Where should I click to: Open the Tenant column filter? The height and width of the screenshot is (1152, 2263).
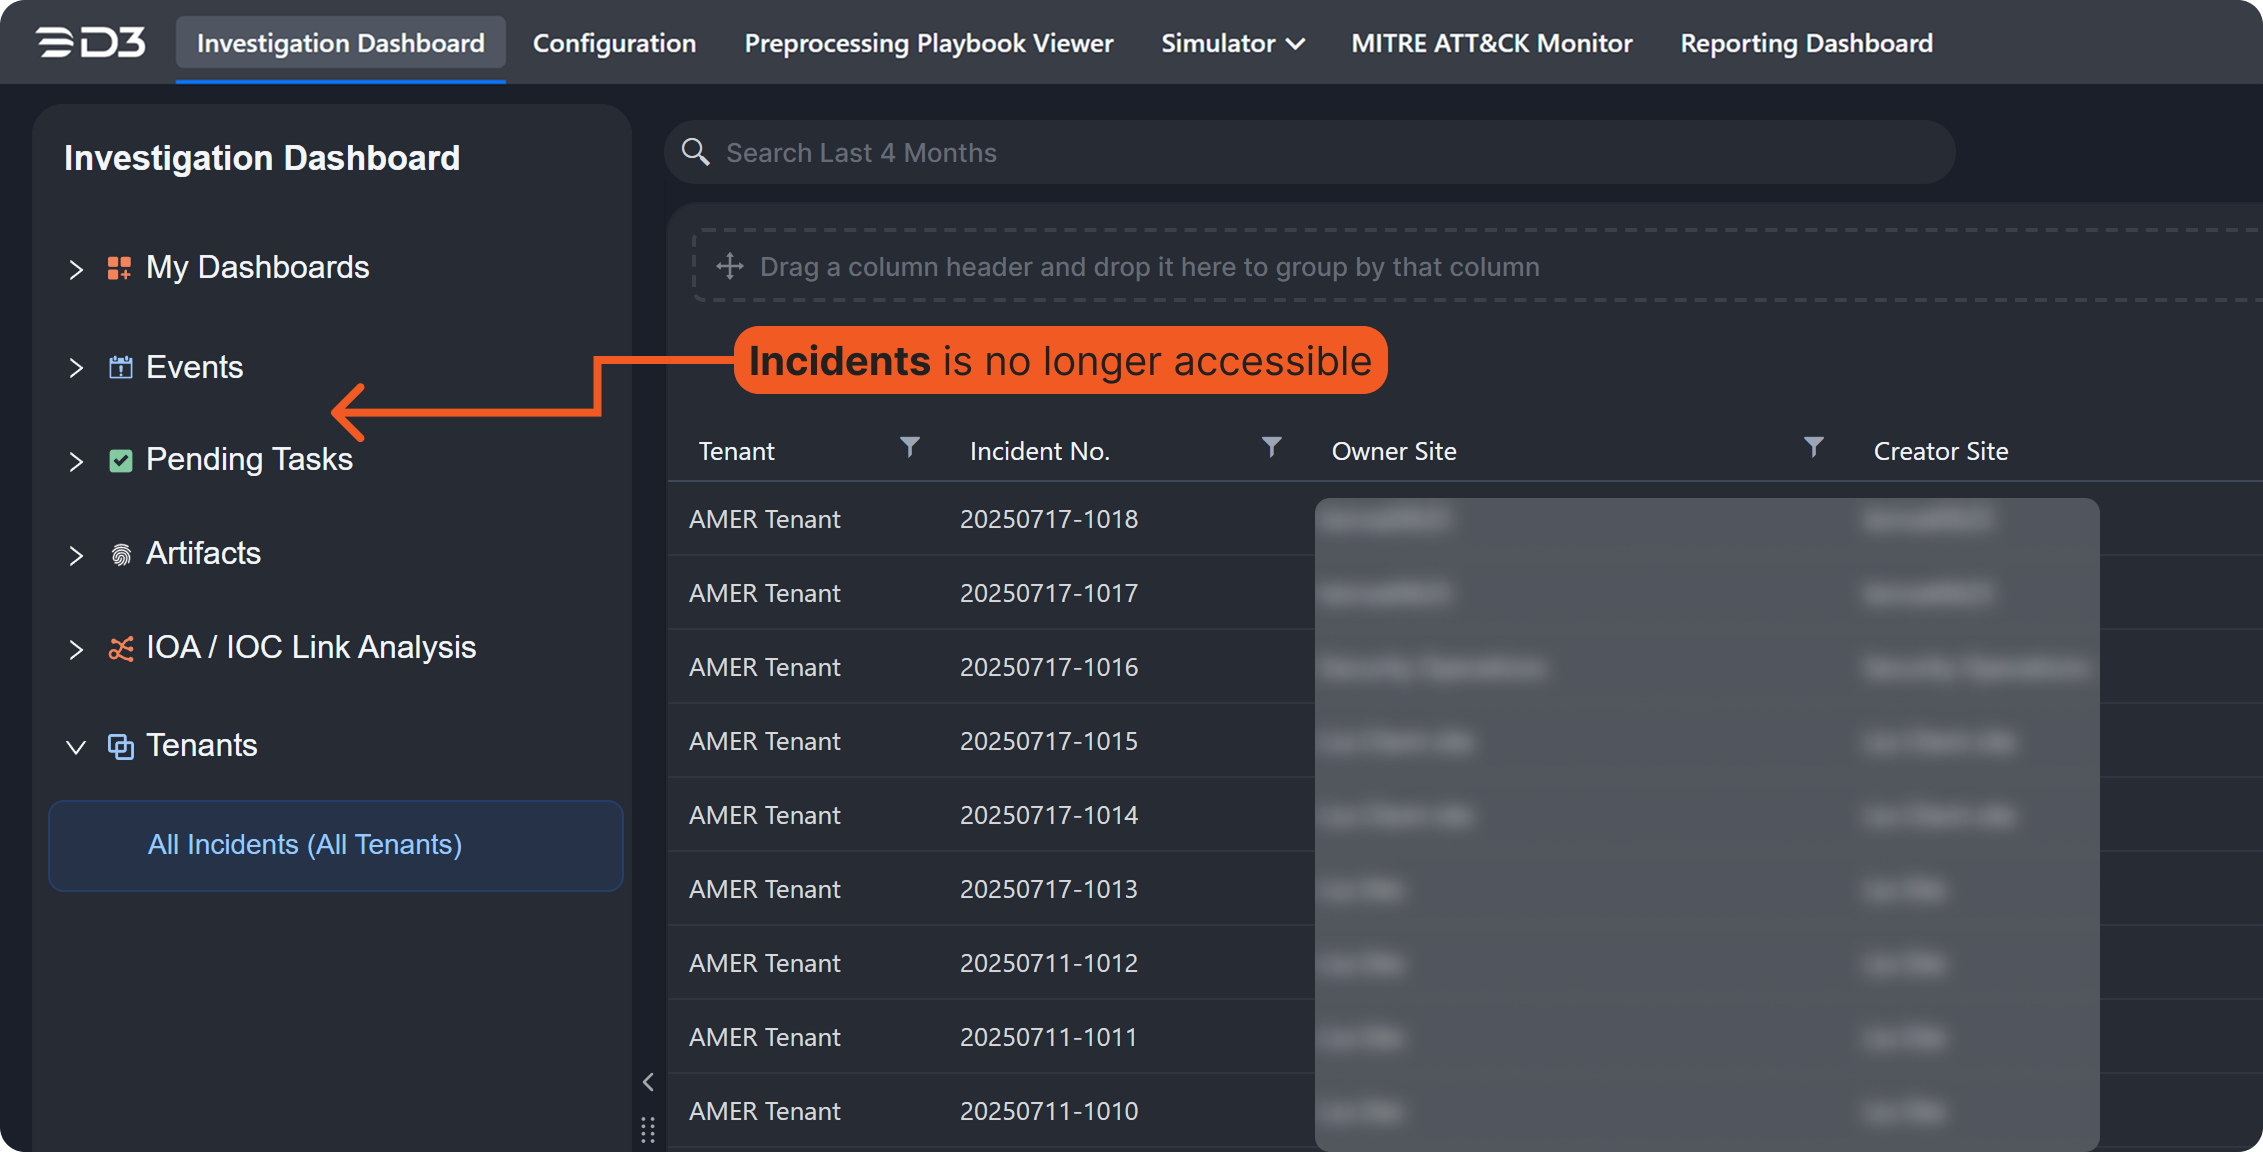[x=909, y=447]
